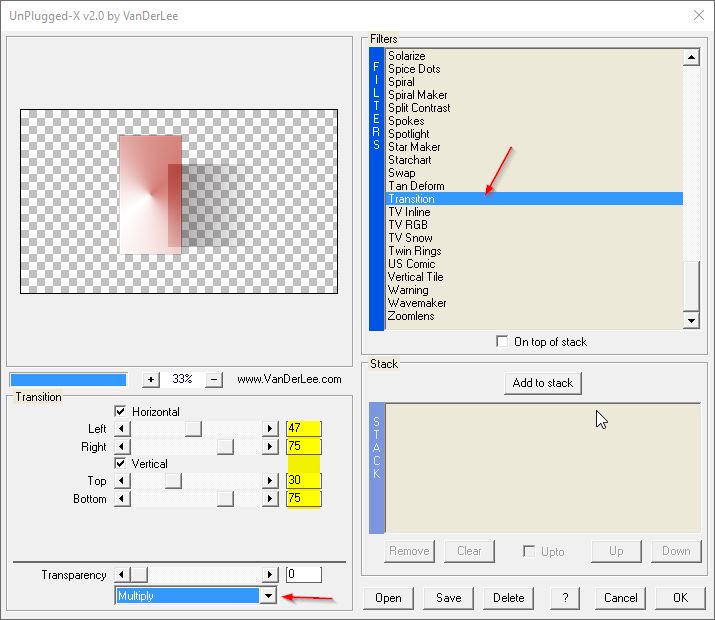Screen dimensions: 715x620
Task: Click the Left value input field
Action: click(x=303, y=429)
